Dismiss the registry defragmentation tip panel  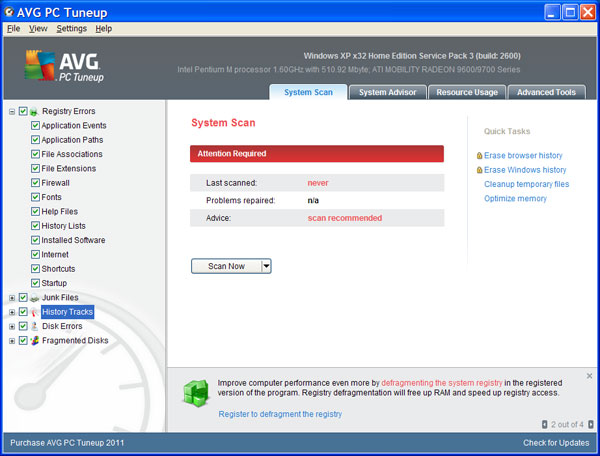coord(589,376)
